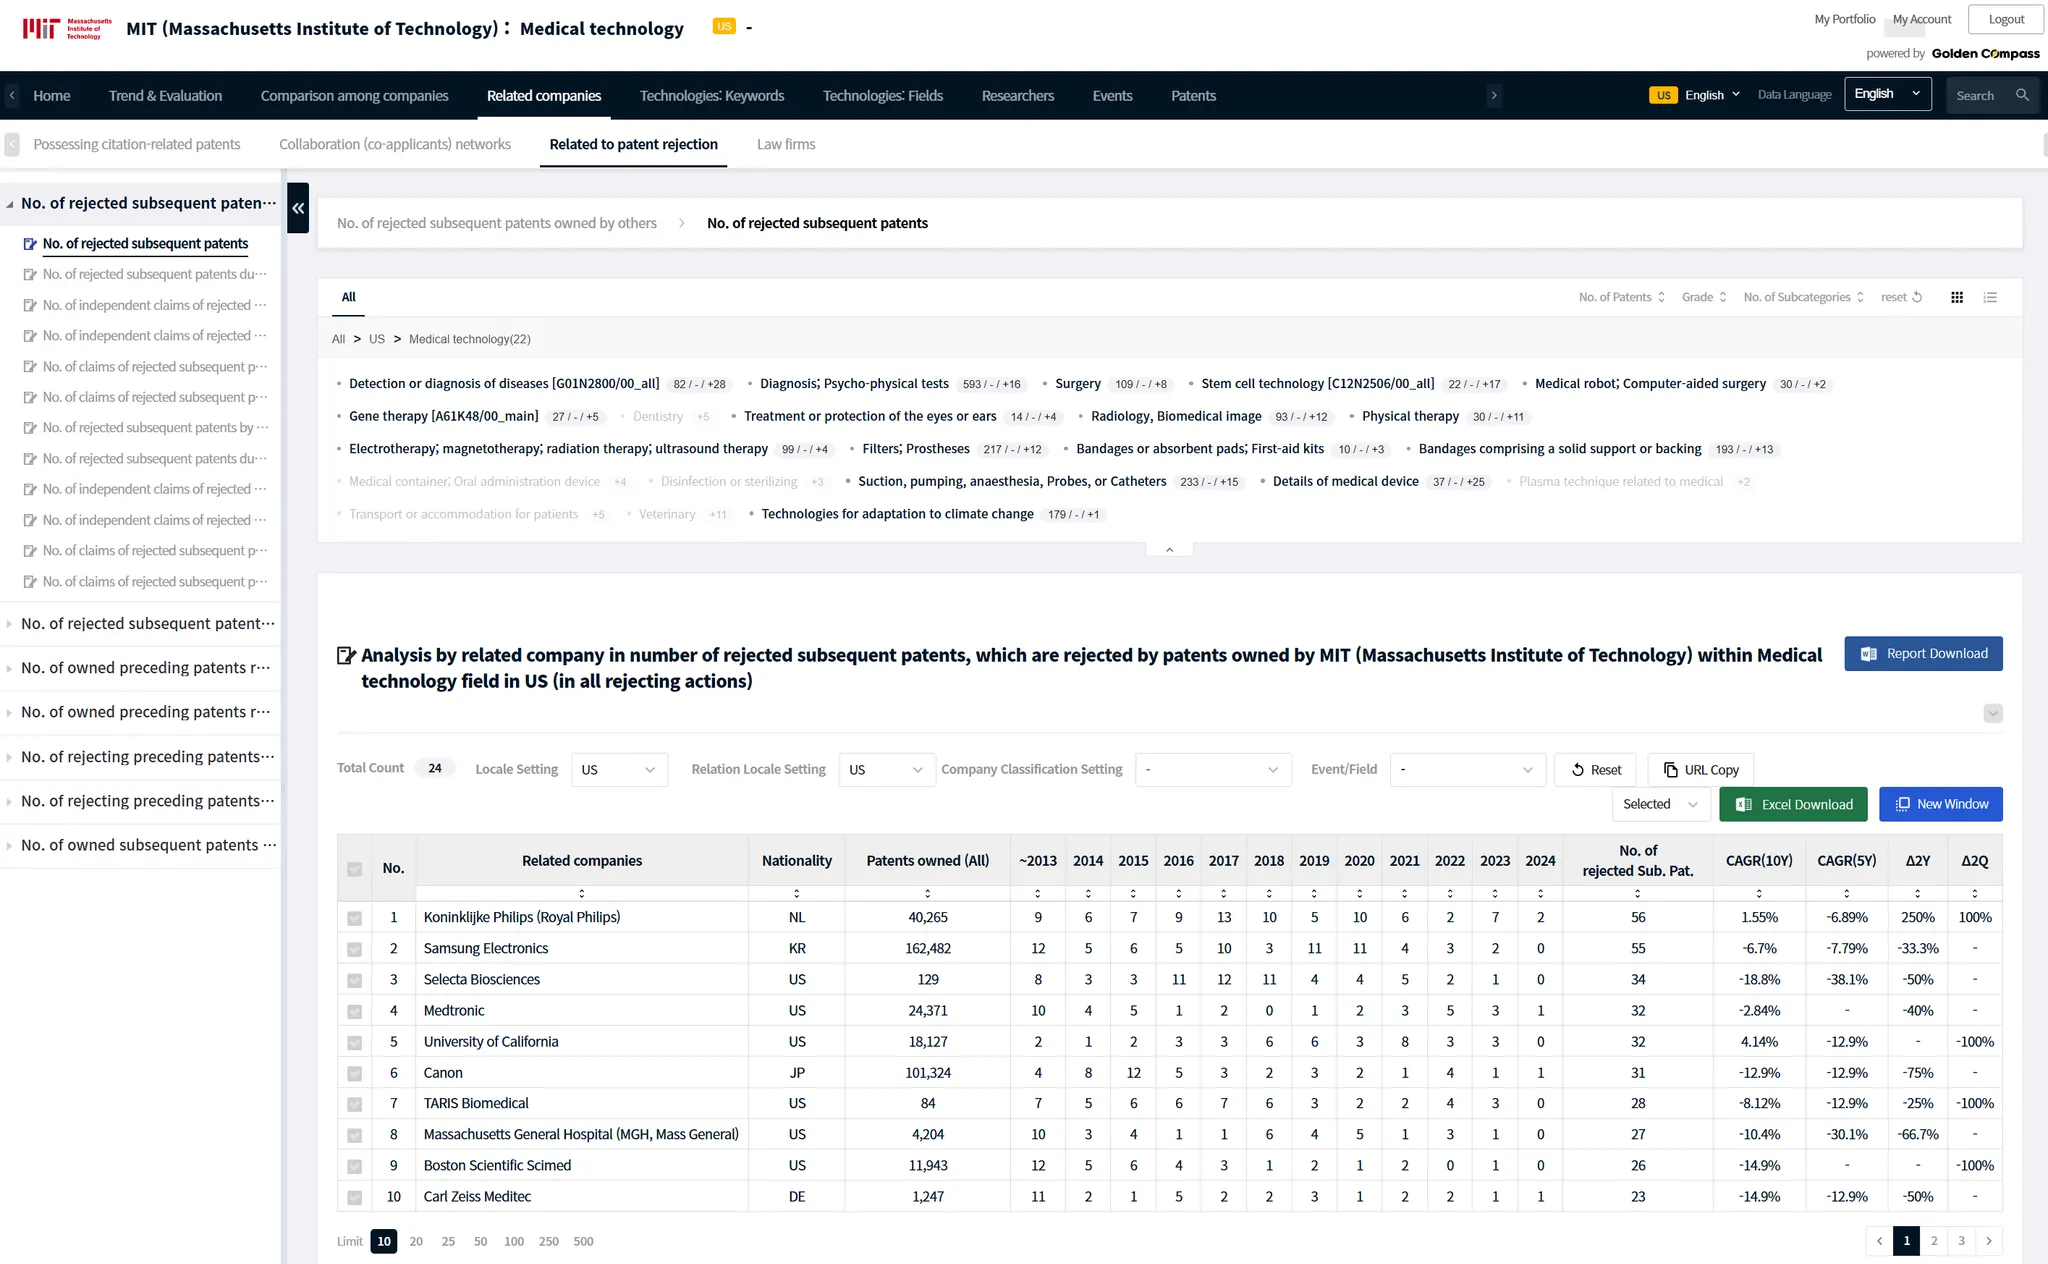Set row limit to 50
2048x1264 pixels.
[x=480, y=1241]
